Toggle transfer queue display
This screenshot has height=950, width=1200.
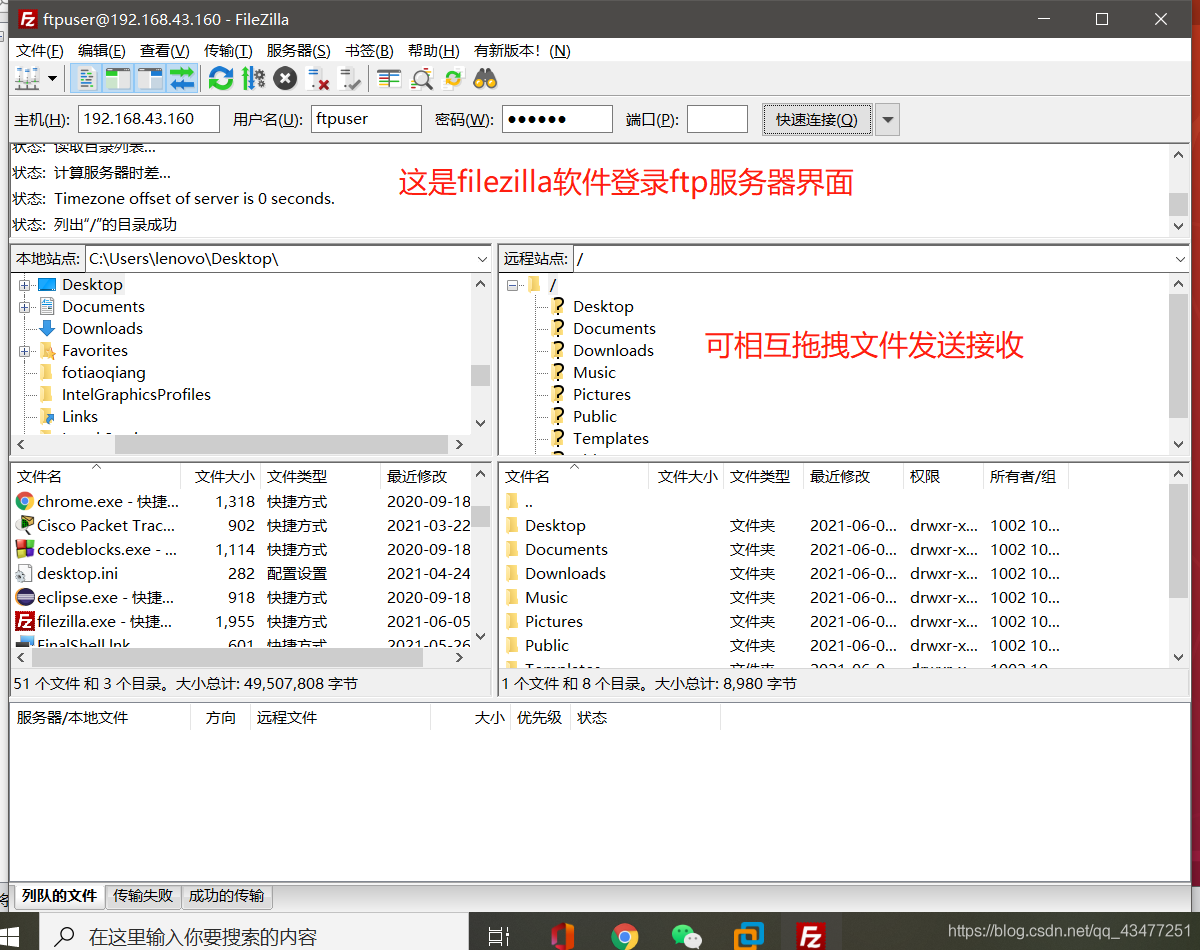[181, 78]
